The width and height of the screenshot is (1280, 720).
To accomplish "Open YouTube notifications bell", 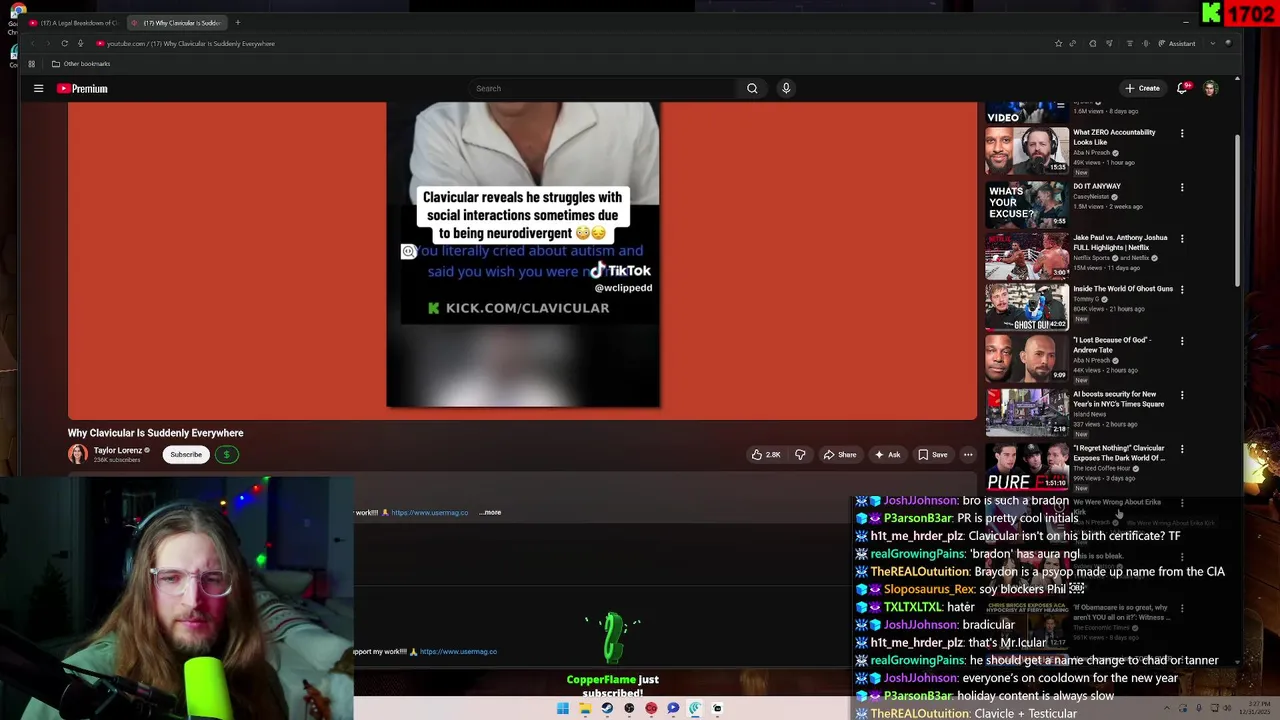I will pyautogui.click(x=1182, y=88).
